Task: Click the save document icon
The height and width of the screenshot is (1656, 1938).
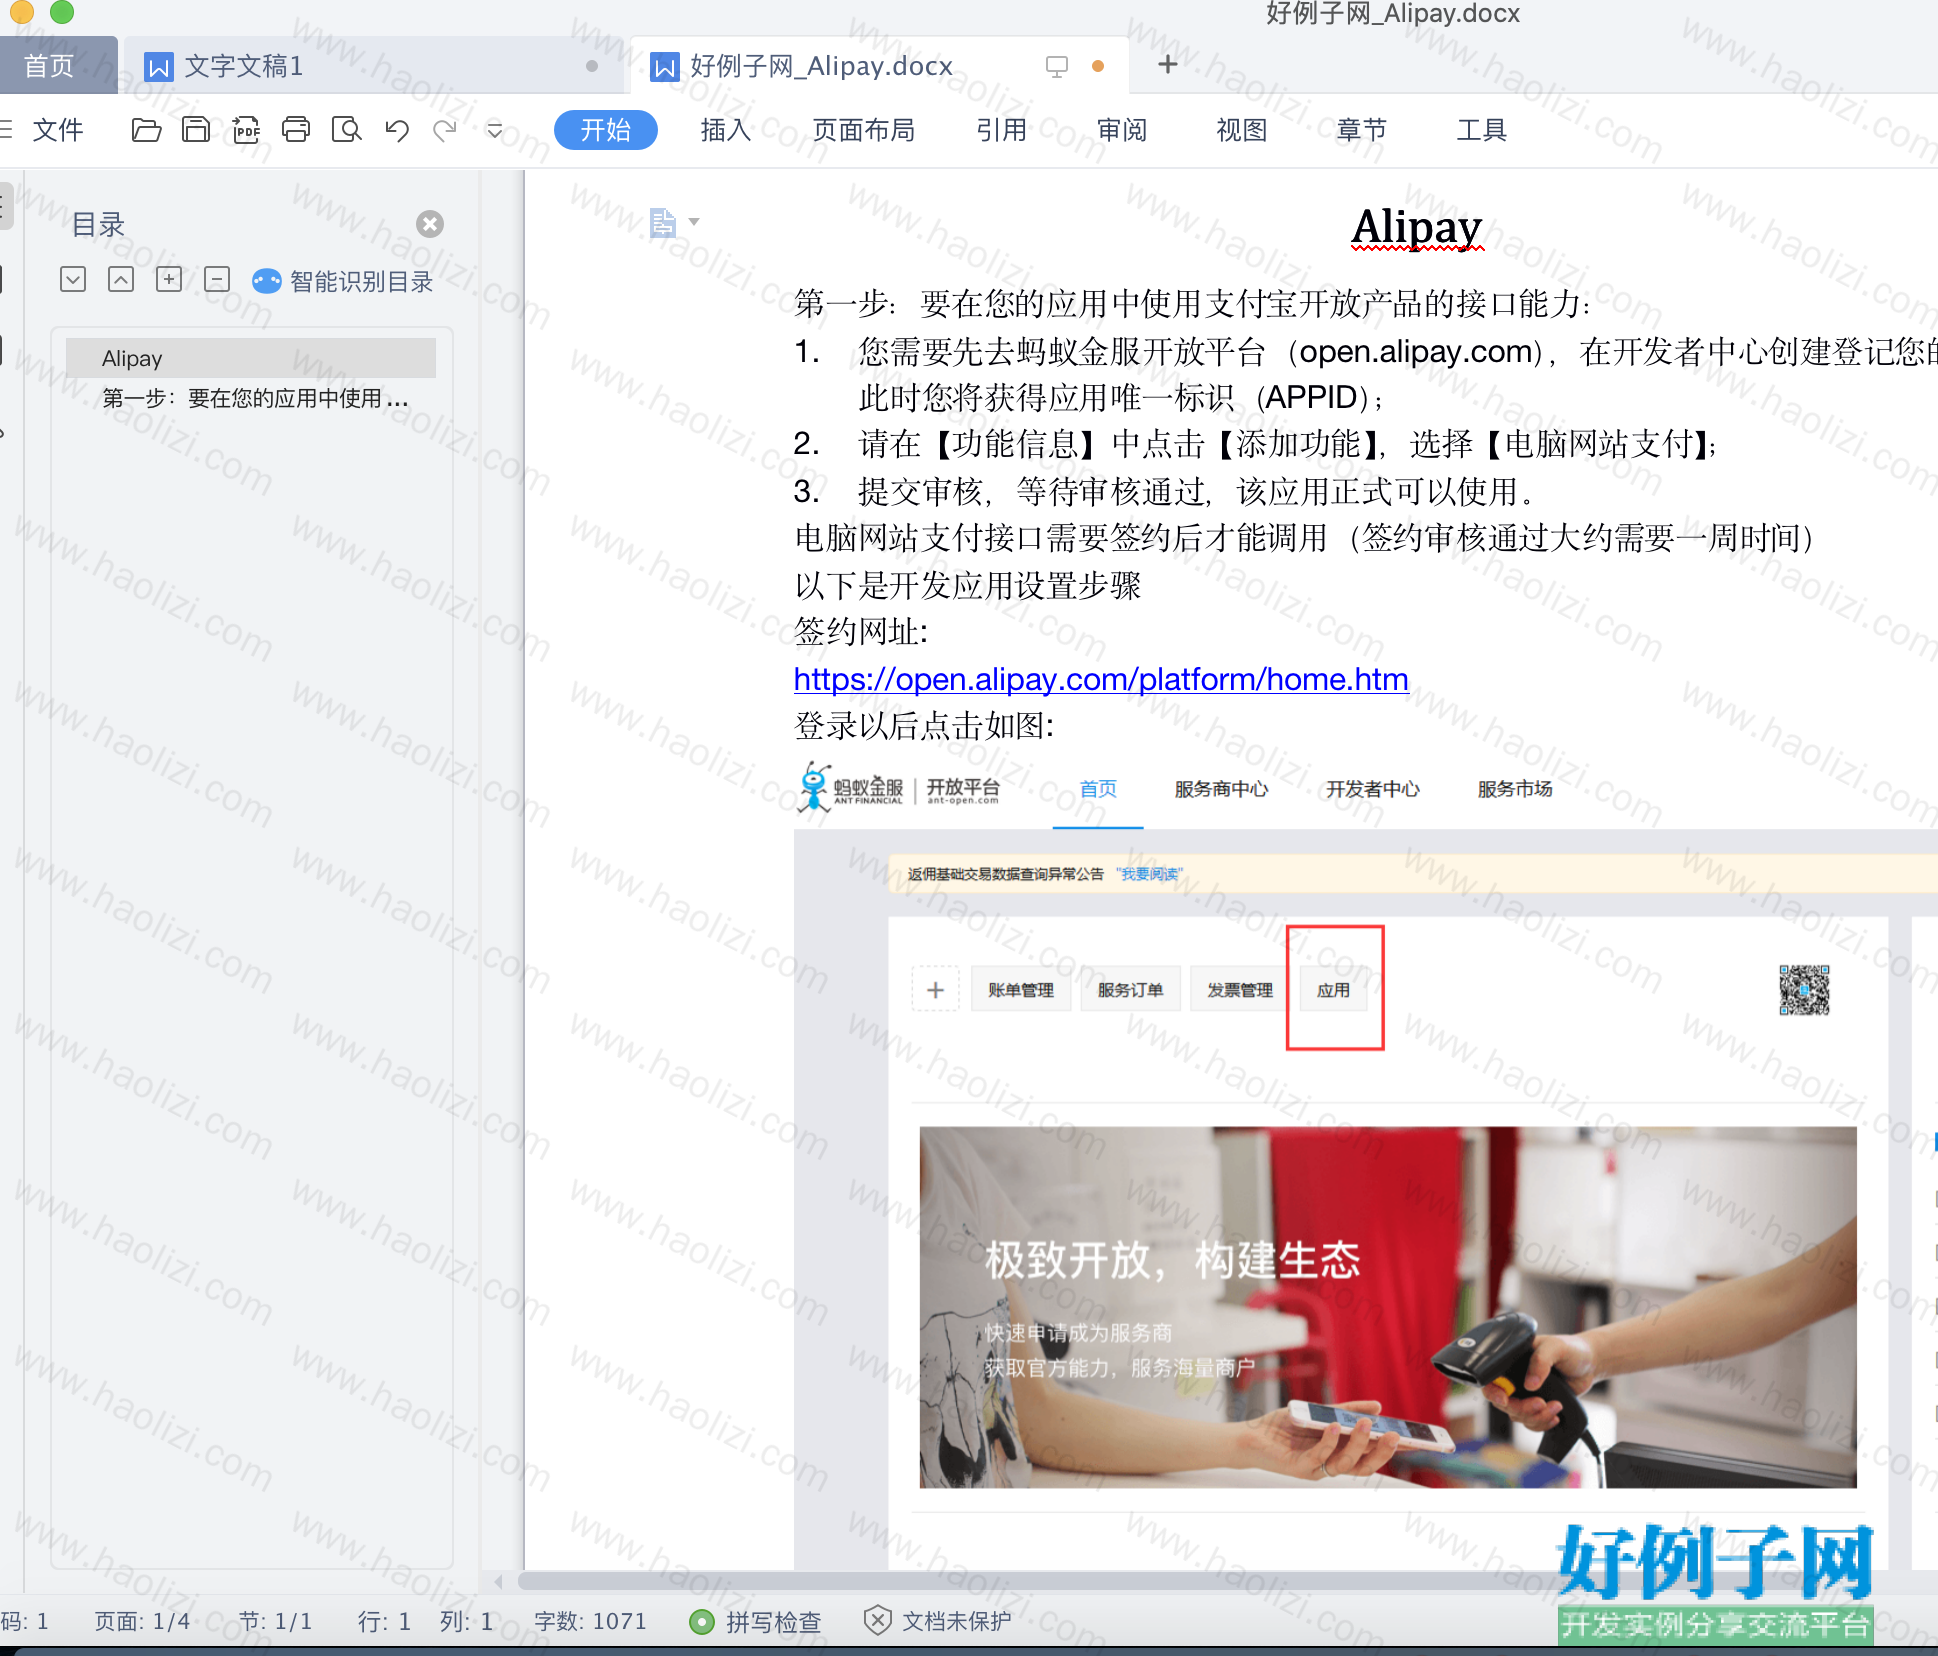Action: coord(196,130)
